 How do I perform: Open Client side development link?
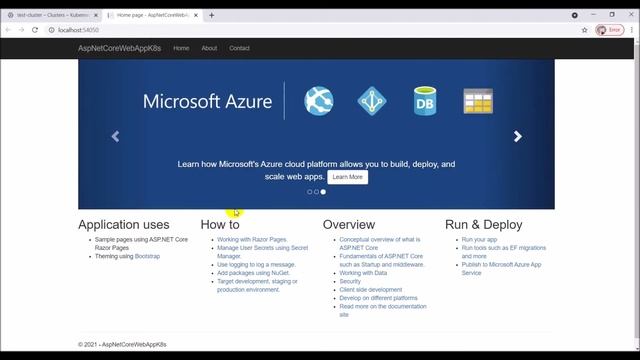tap(371, 290)
